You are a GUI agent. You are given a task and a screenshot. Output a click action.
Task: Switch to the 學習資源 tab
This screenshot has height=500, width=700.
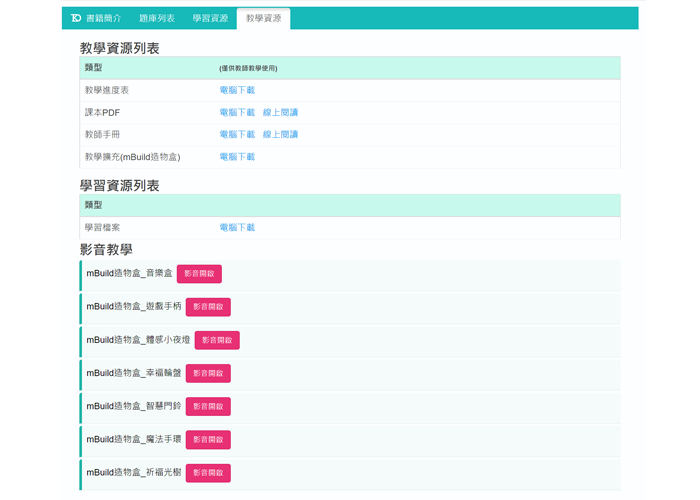pos(210,18)
